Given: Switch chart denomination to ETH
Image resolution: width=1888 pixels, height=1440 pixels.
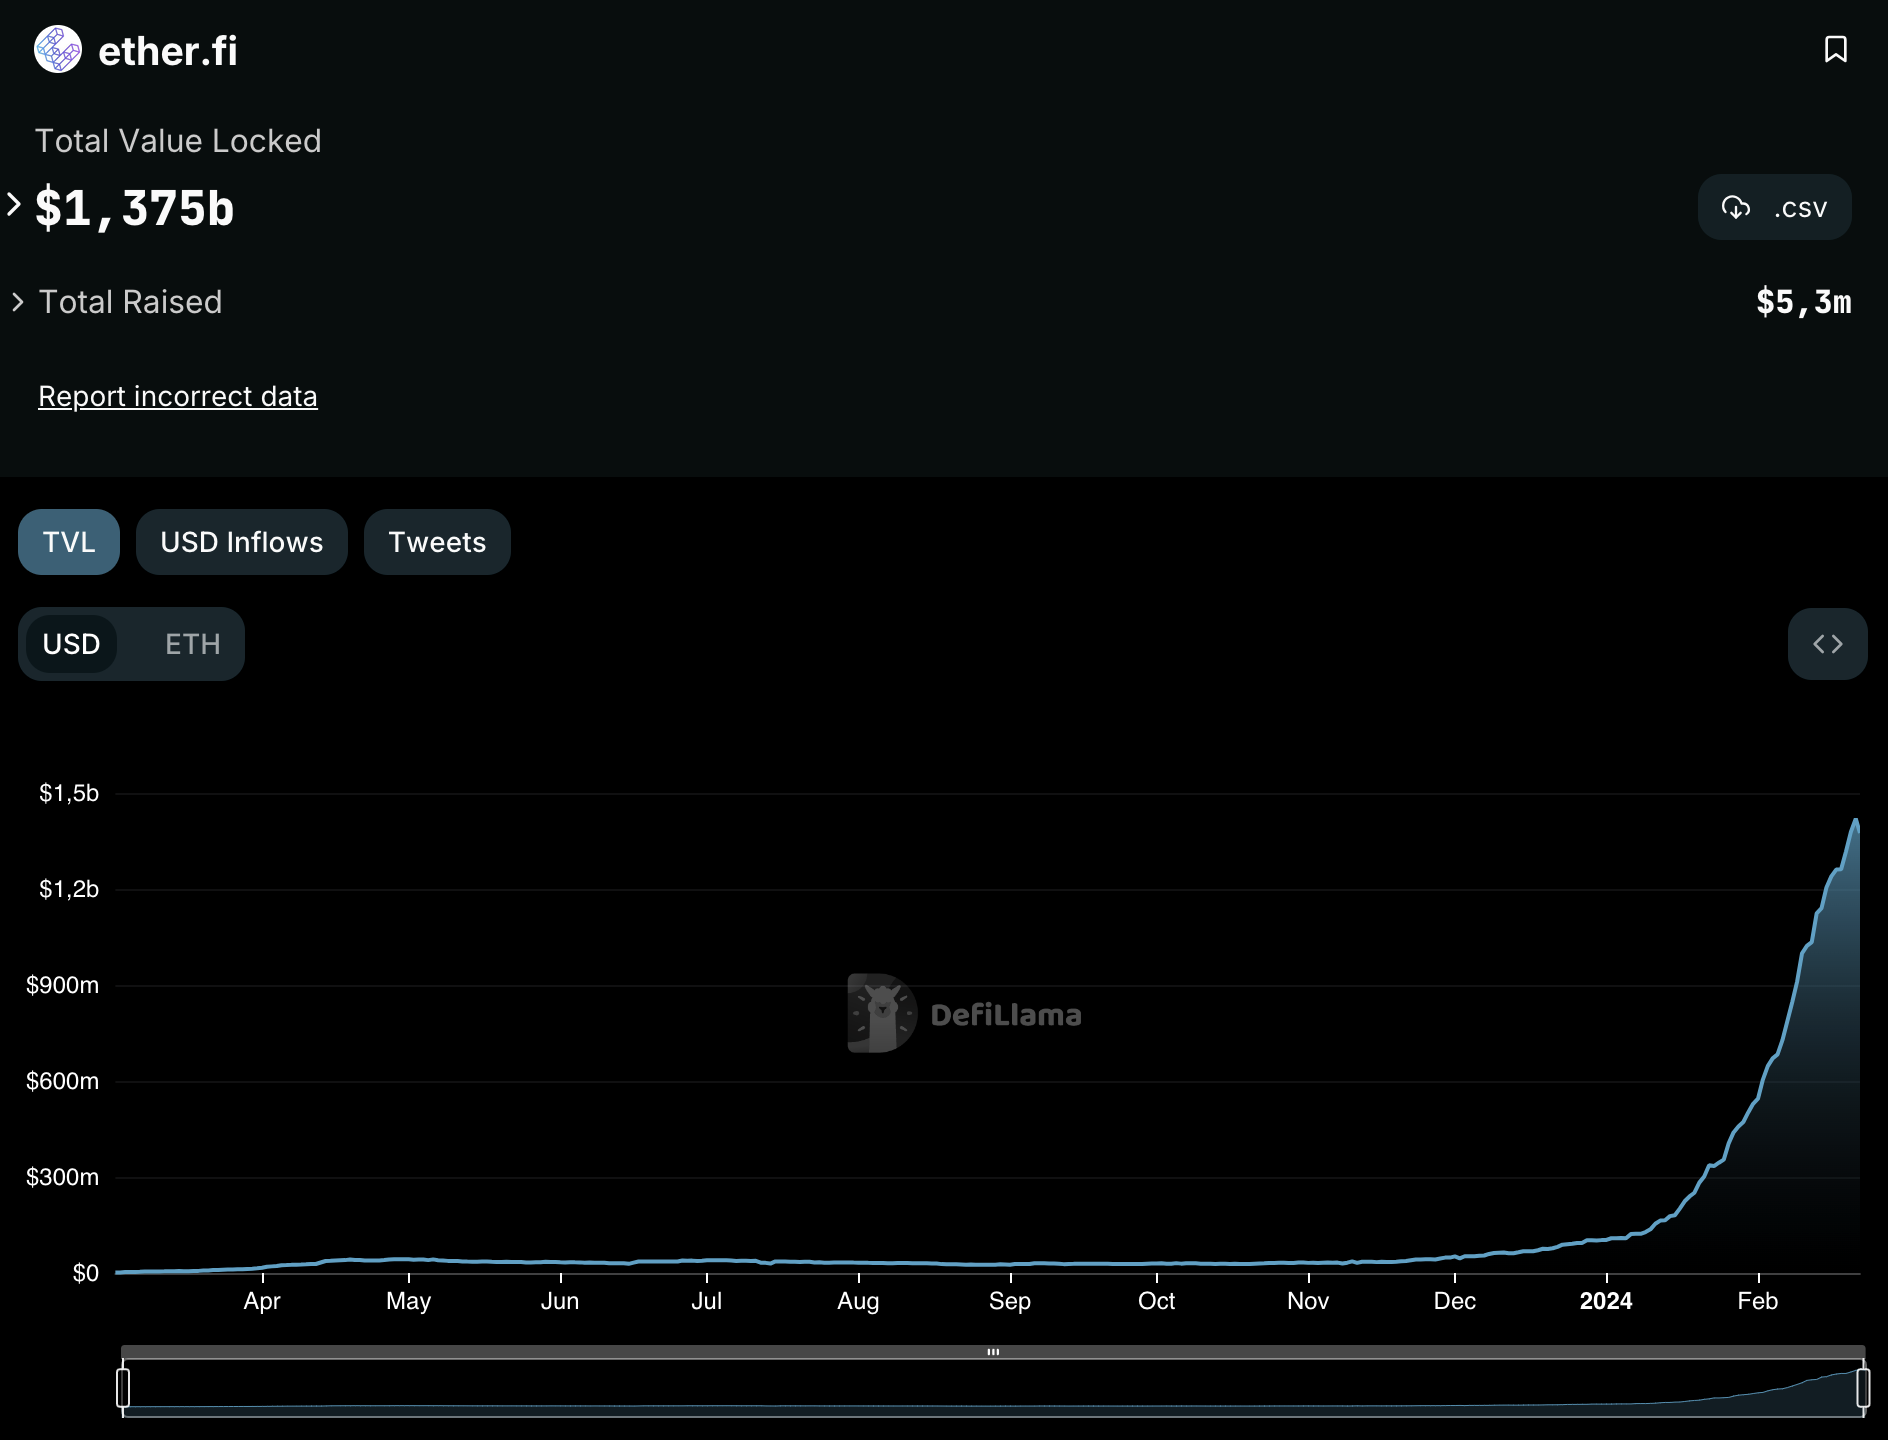Looking at the screenshot, I should click(x=192, y=644).
